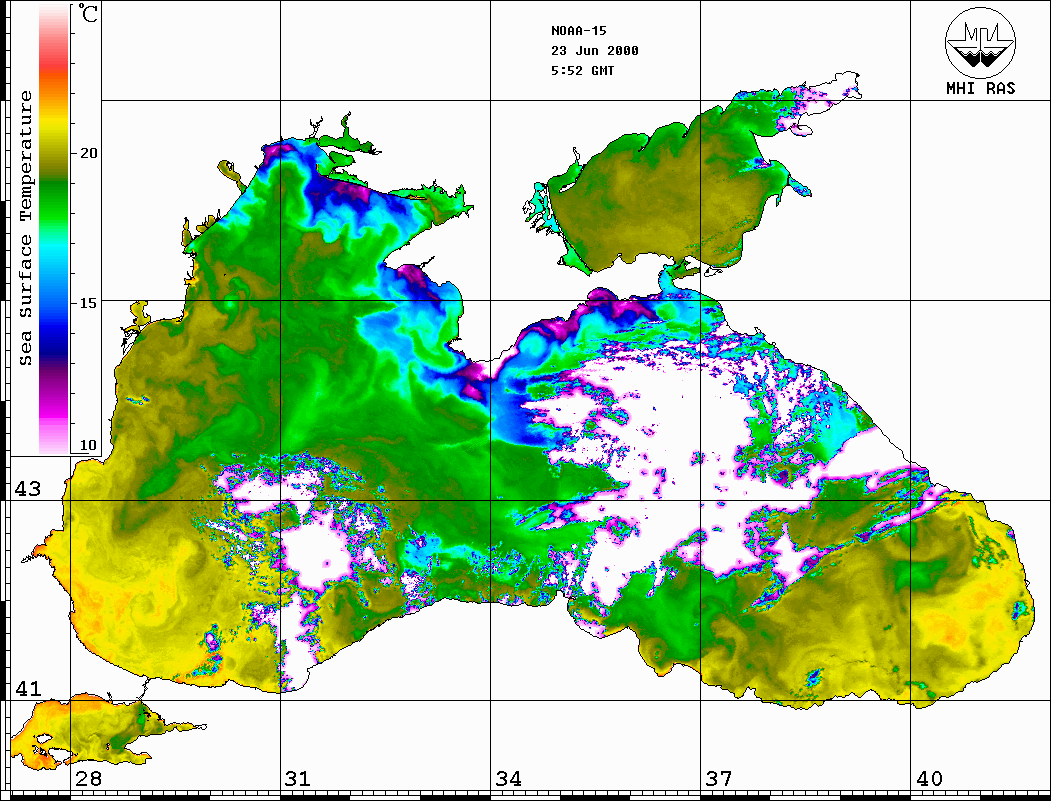Click longitude label '31'
Viewport: 1051px width, 801px height.
[x=298, y=779]
